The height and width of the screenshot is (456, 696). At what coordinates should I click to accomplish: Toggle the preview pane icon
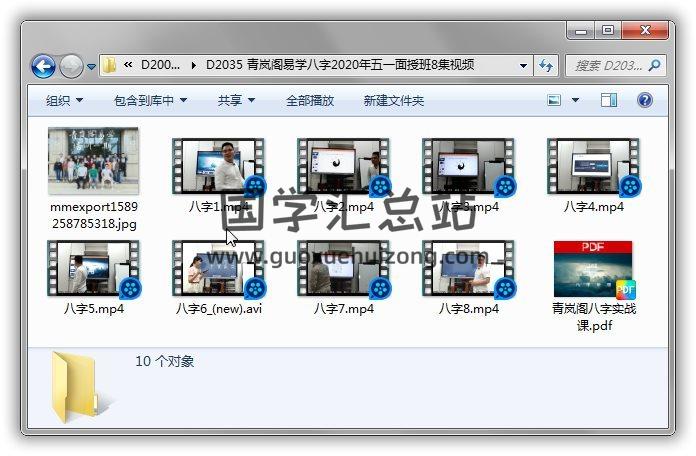pyautogui.click(x=609, y=101)
